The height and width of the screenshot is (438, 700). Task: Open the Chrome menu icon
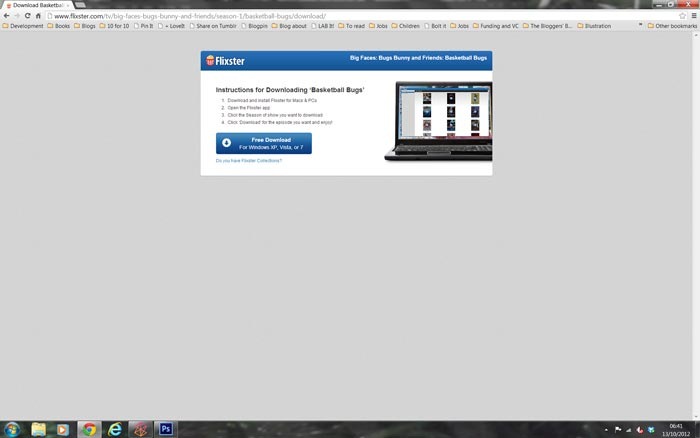pos(694,16)
